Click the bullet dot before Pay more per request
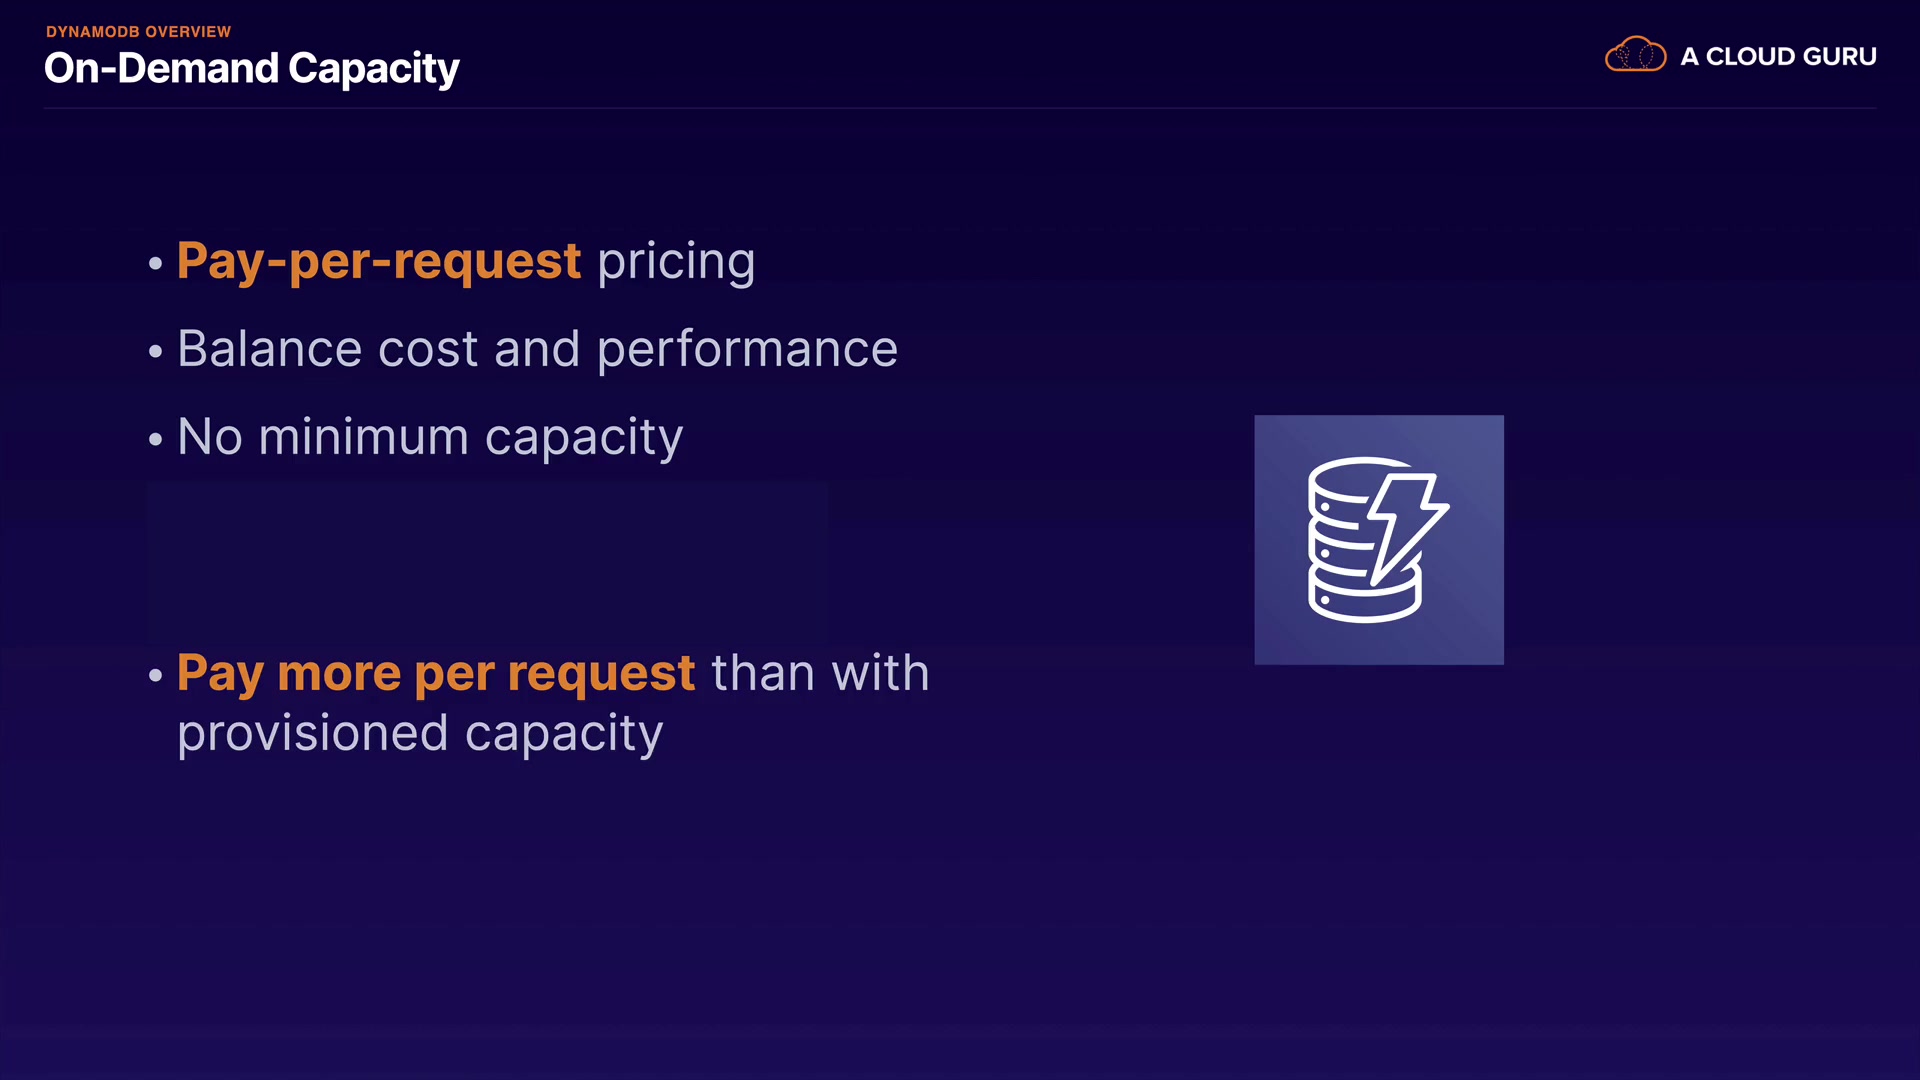The image size is (1920, 1080). 155,676
